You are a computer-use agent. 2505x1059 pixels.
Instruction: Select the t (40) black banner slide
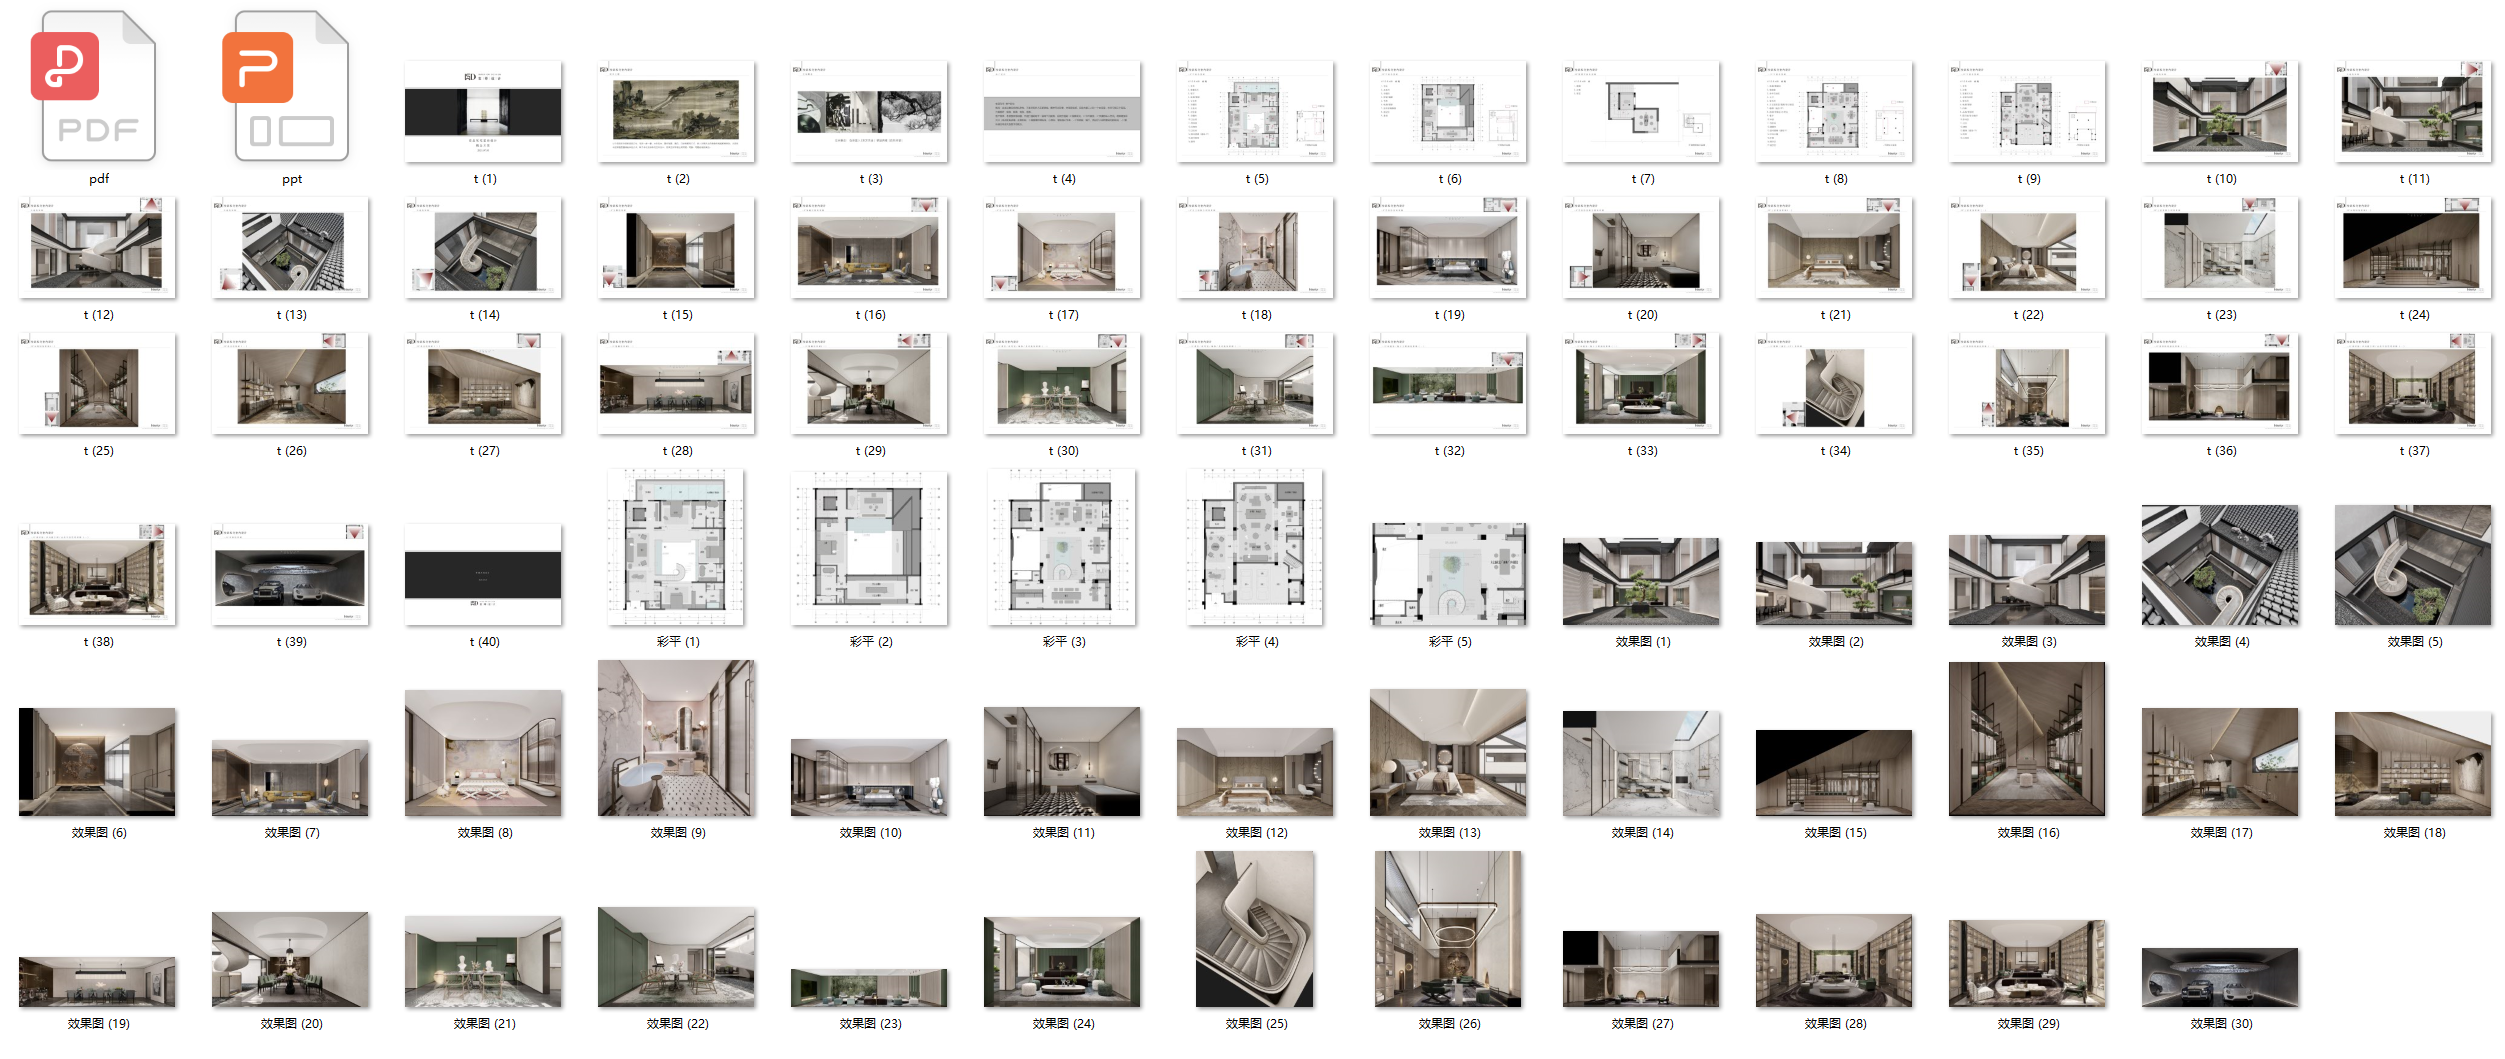(x=483, y=575)
